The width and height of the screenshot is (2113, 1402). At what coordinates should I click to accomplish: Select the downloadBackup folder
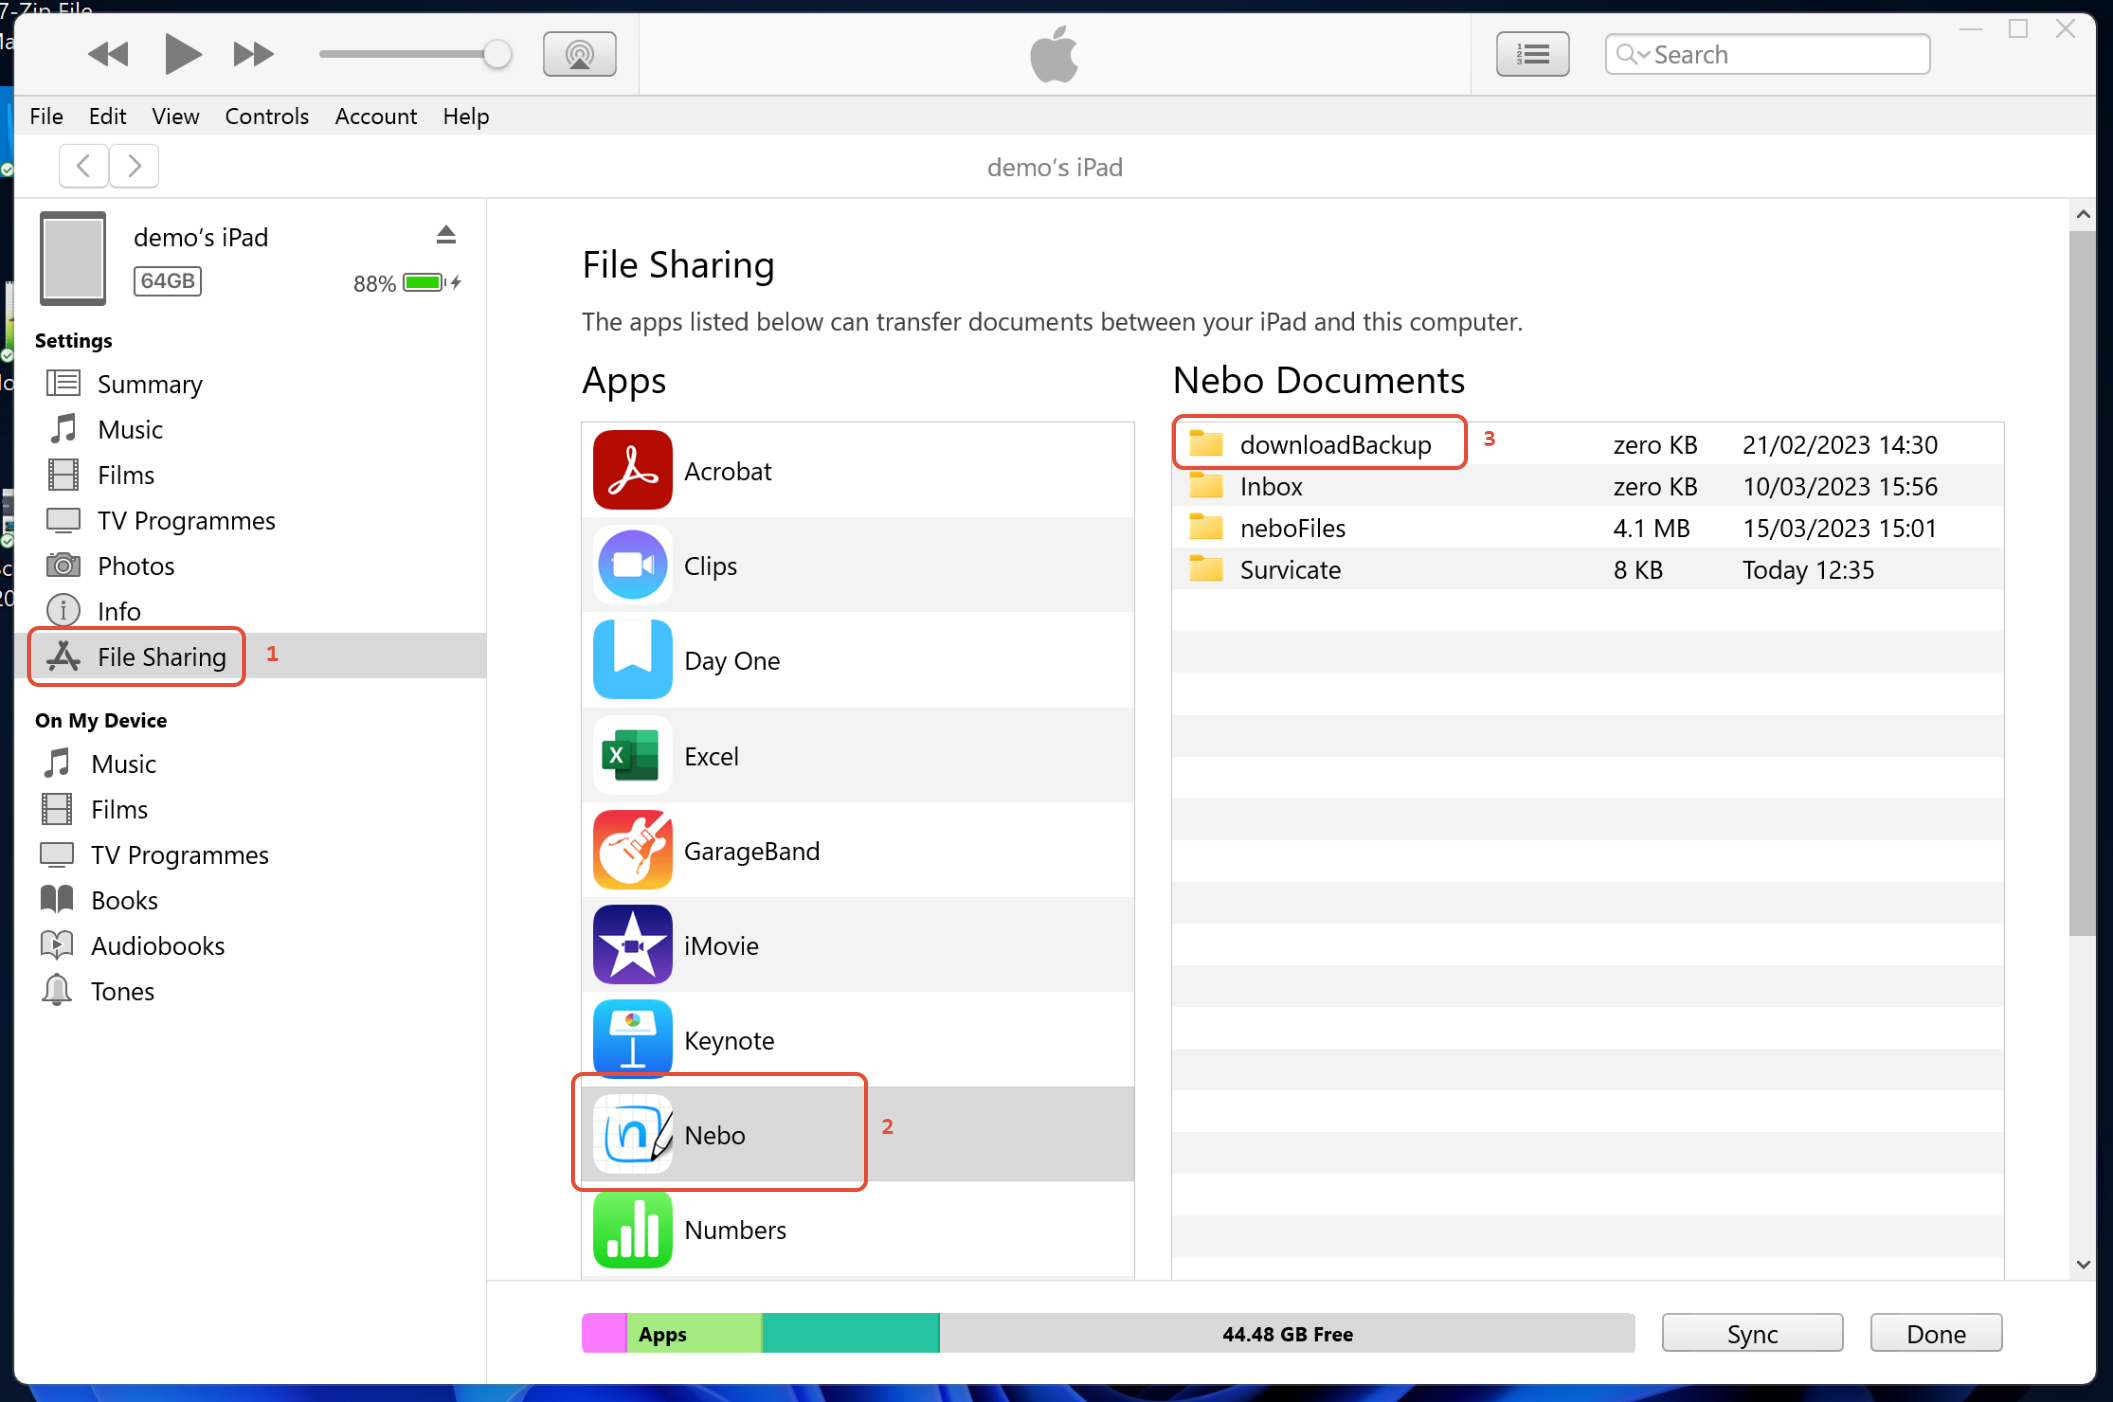pos(1334,445)
